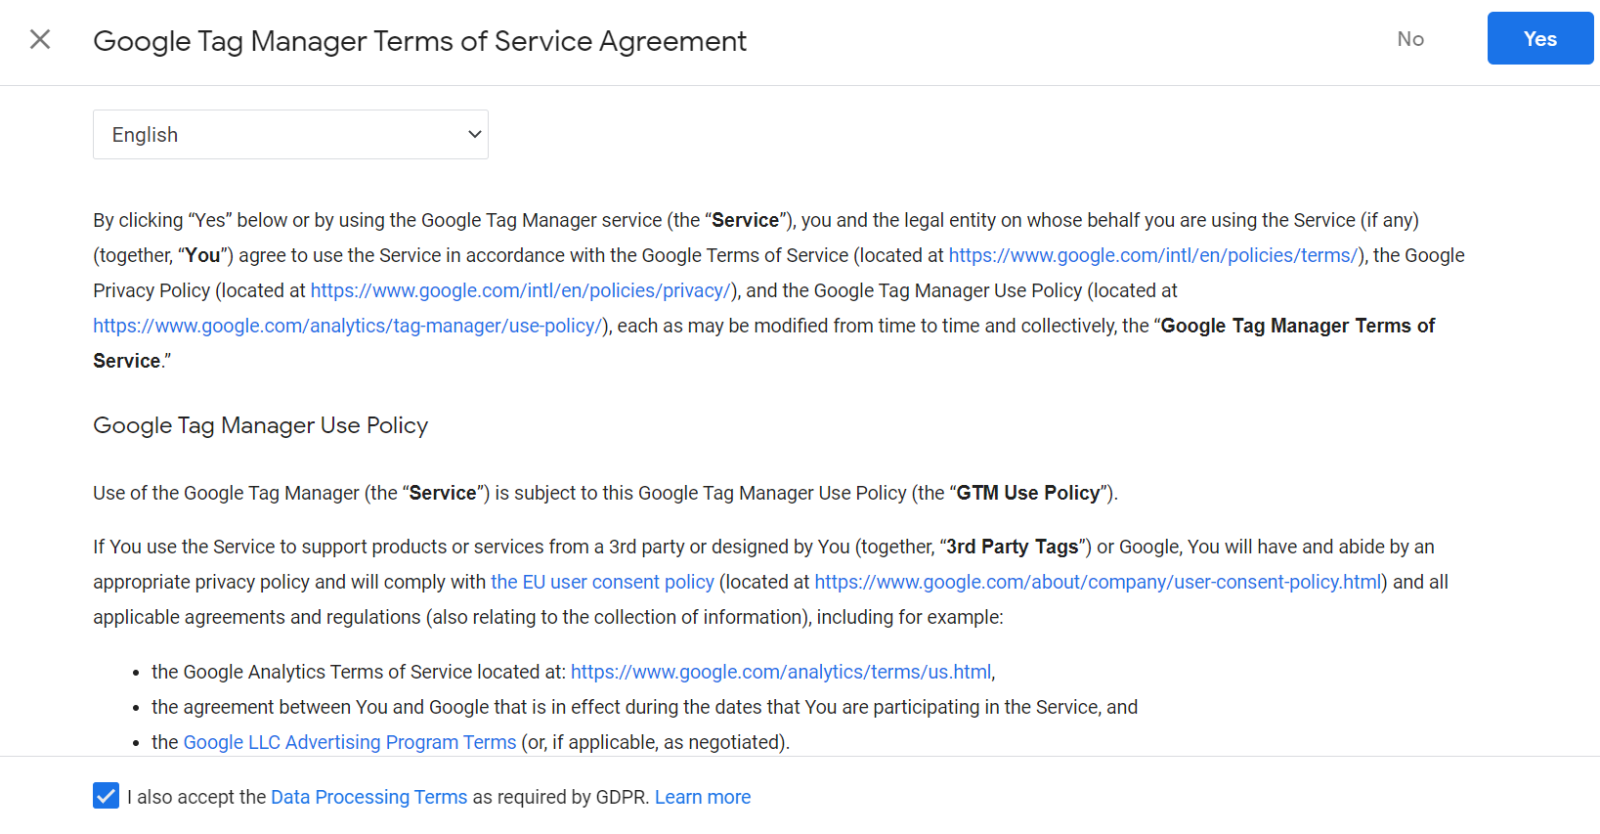
Task: Click the Yes button to accept terms
Action: click(x=1540, y=39)
